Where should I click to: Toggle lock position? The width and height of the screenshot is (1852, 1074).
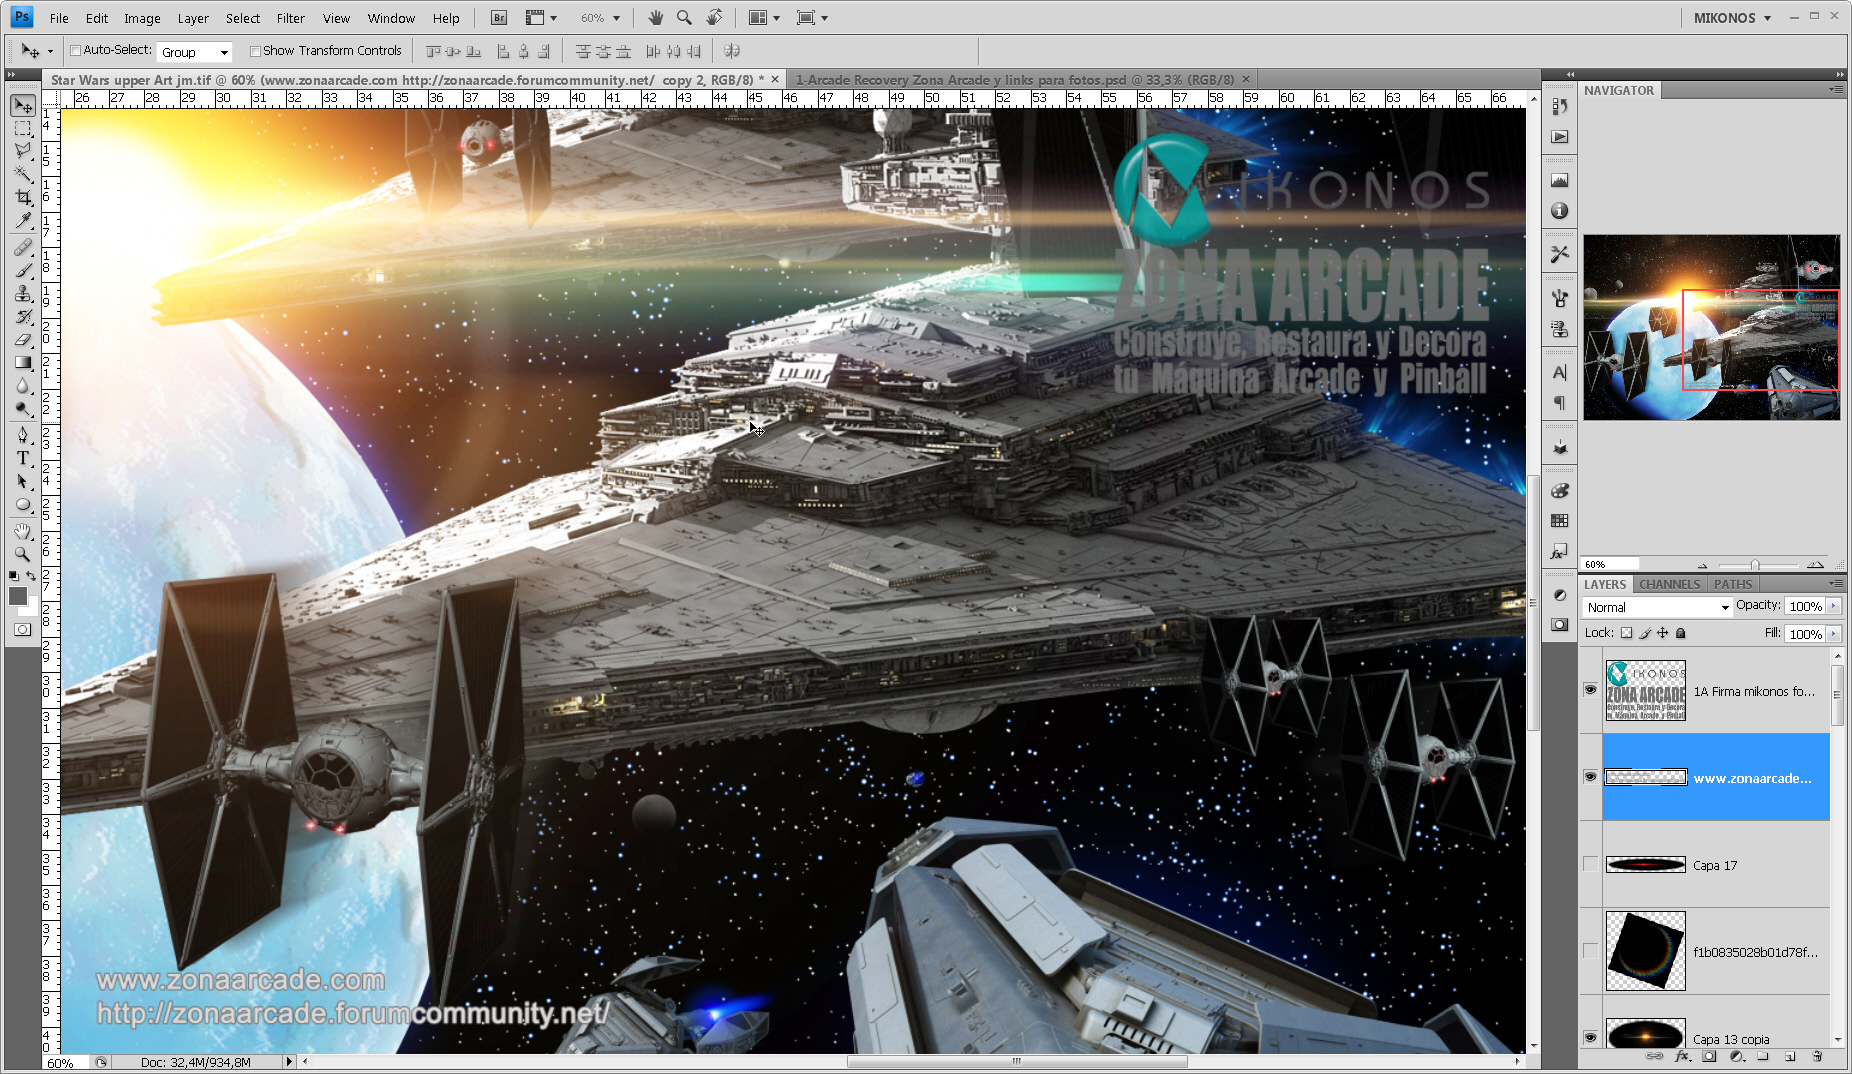point(1663,633)
